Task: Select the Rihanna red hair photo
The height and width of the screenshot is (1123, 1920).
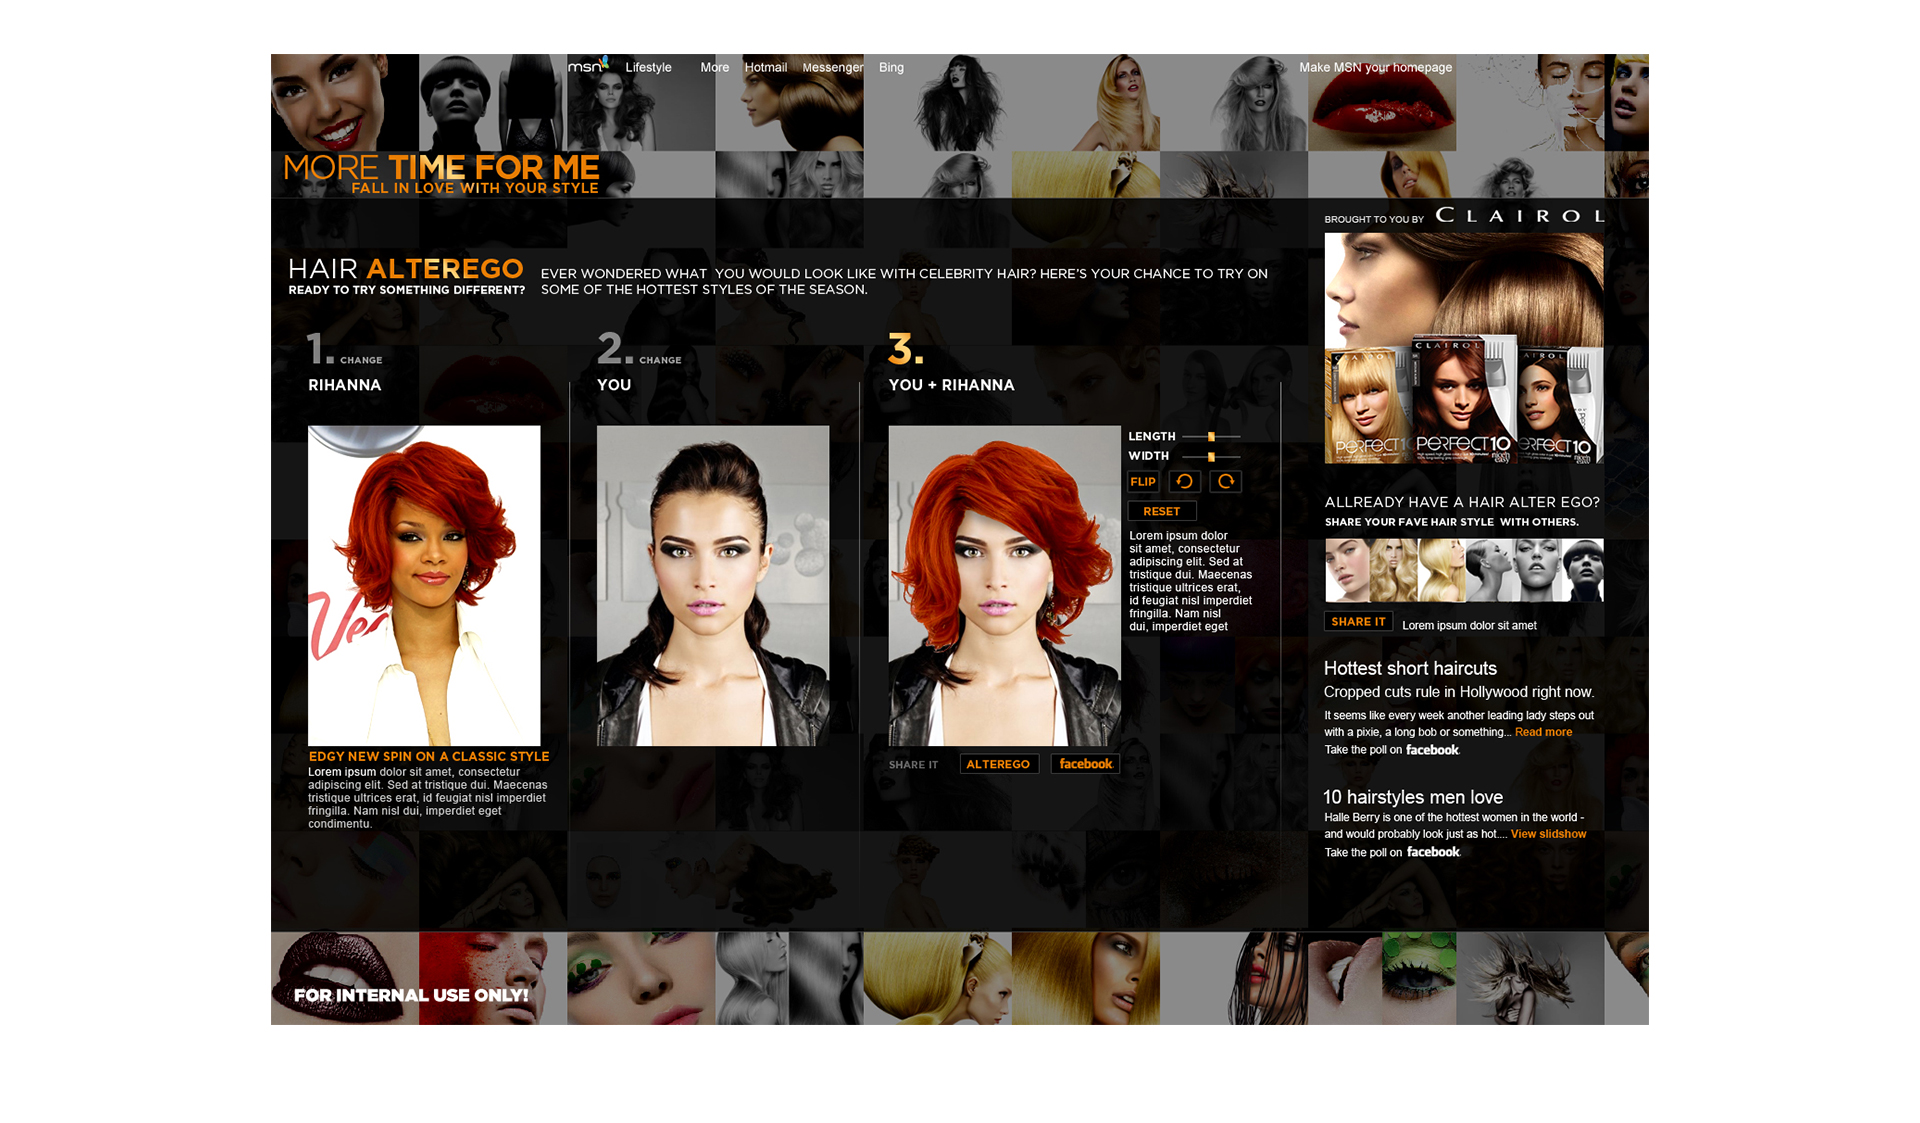Action: (424, 585)
